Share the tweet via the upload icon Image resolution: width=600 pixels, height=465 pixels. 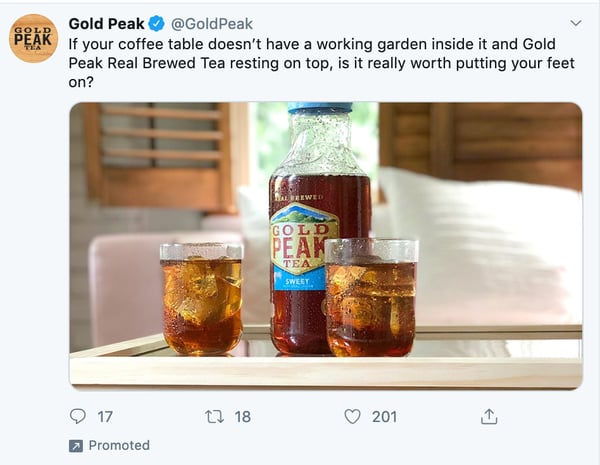click(x=489, y=416)
